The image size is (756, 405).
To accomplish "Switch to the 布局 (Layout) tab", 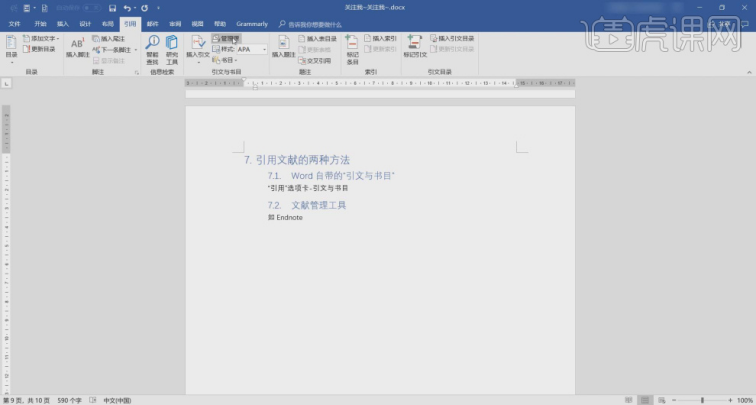I will (108, 24).
